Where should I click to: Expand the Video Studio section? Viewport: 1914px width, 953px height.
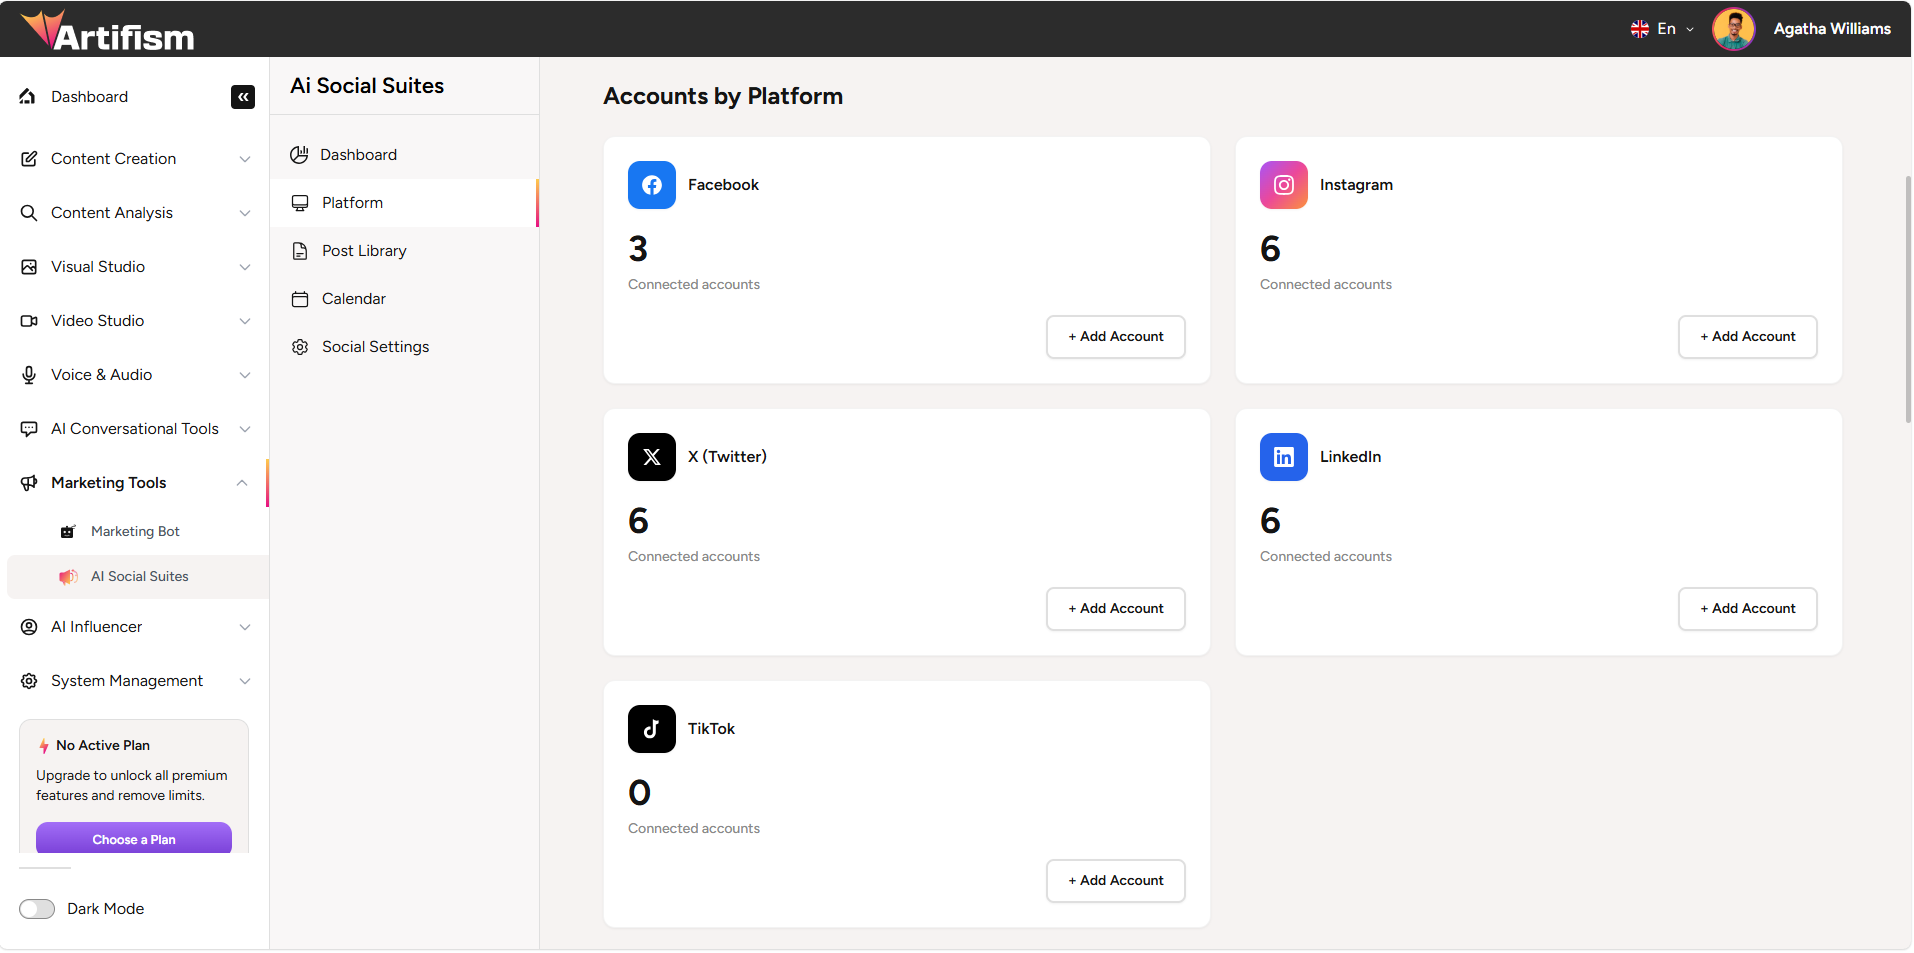tap(135, 321)
